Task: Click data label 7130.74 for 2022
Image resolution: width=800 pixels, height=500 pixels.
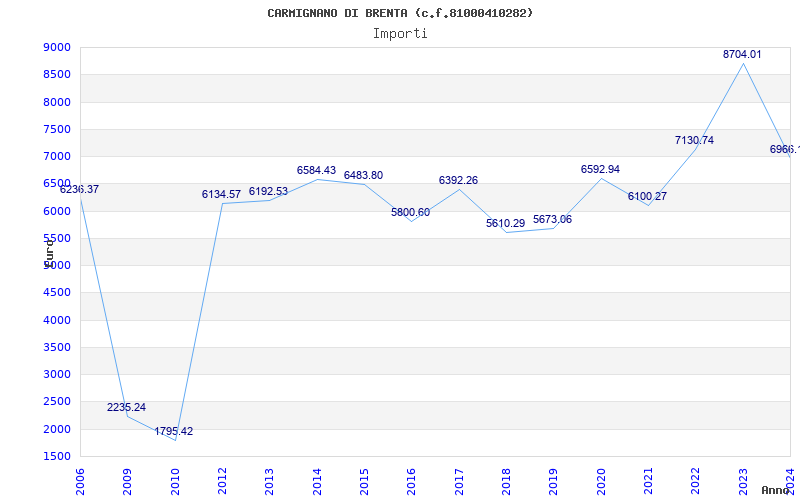Action: 694,140
